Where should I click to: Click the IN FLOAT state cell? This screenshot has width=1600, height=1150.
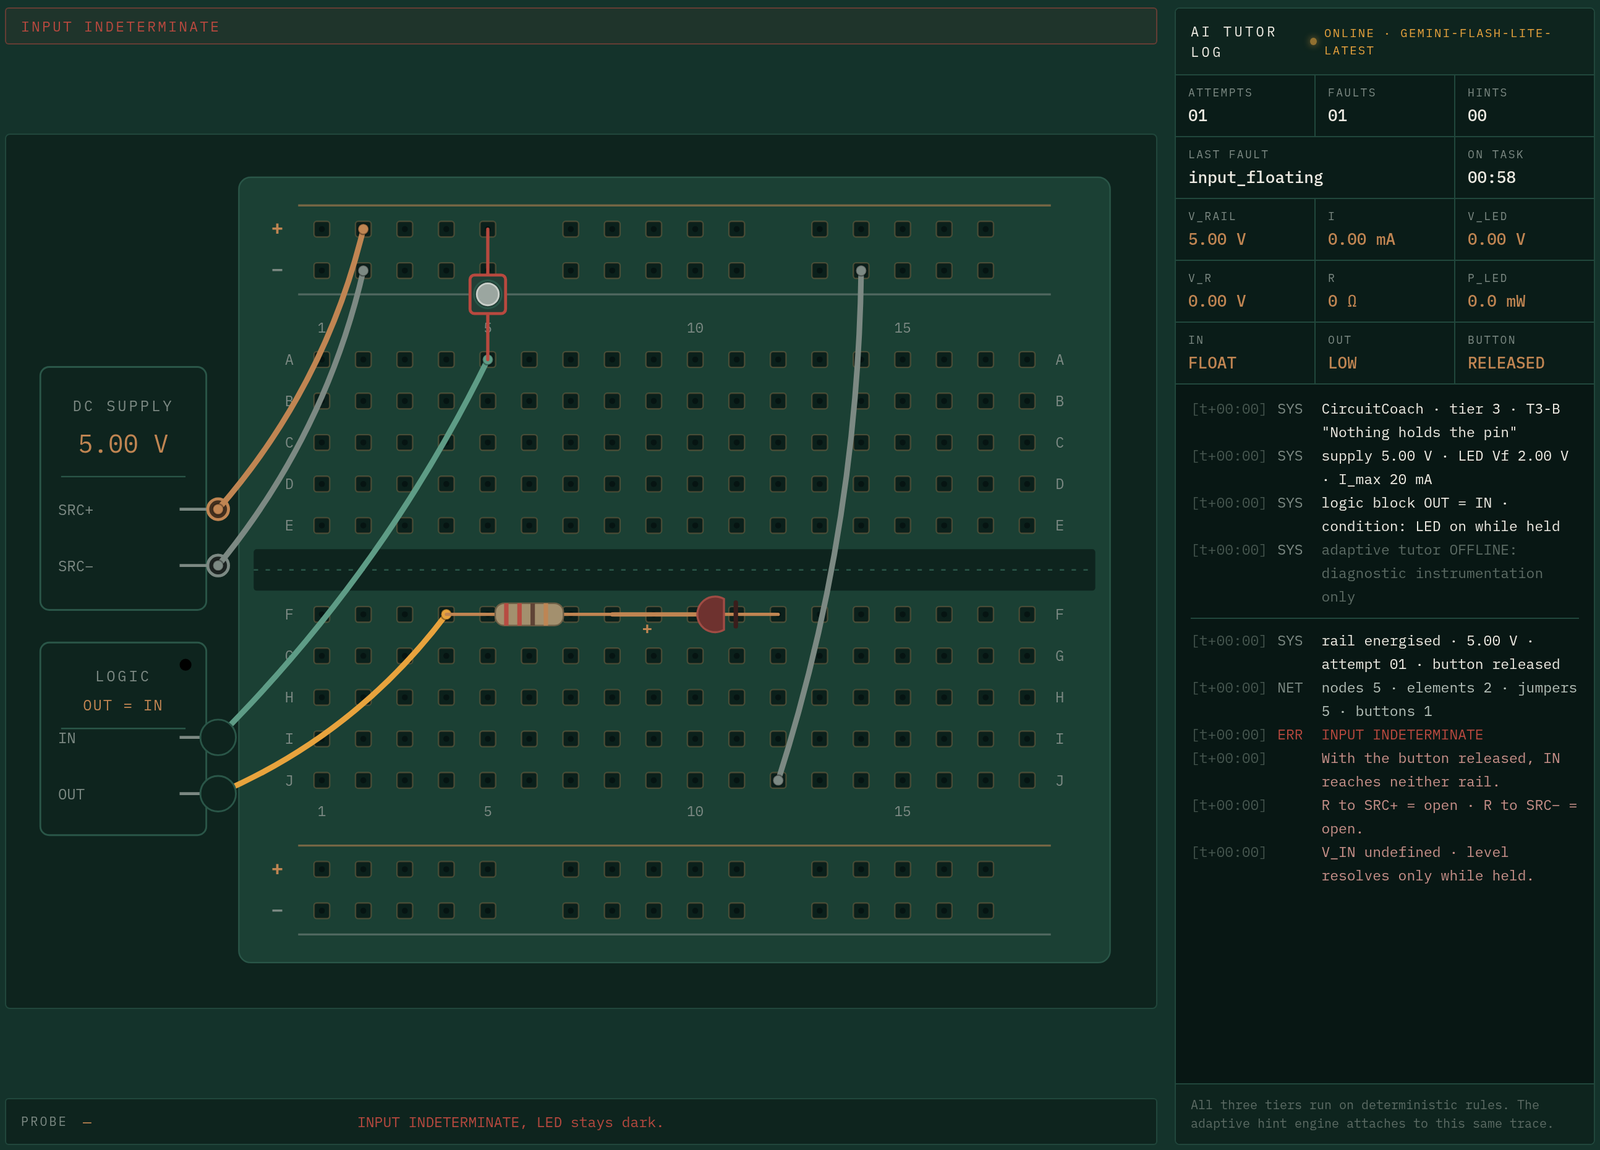1245,353
